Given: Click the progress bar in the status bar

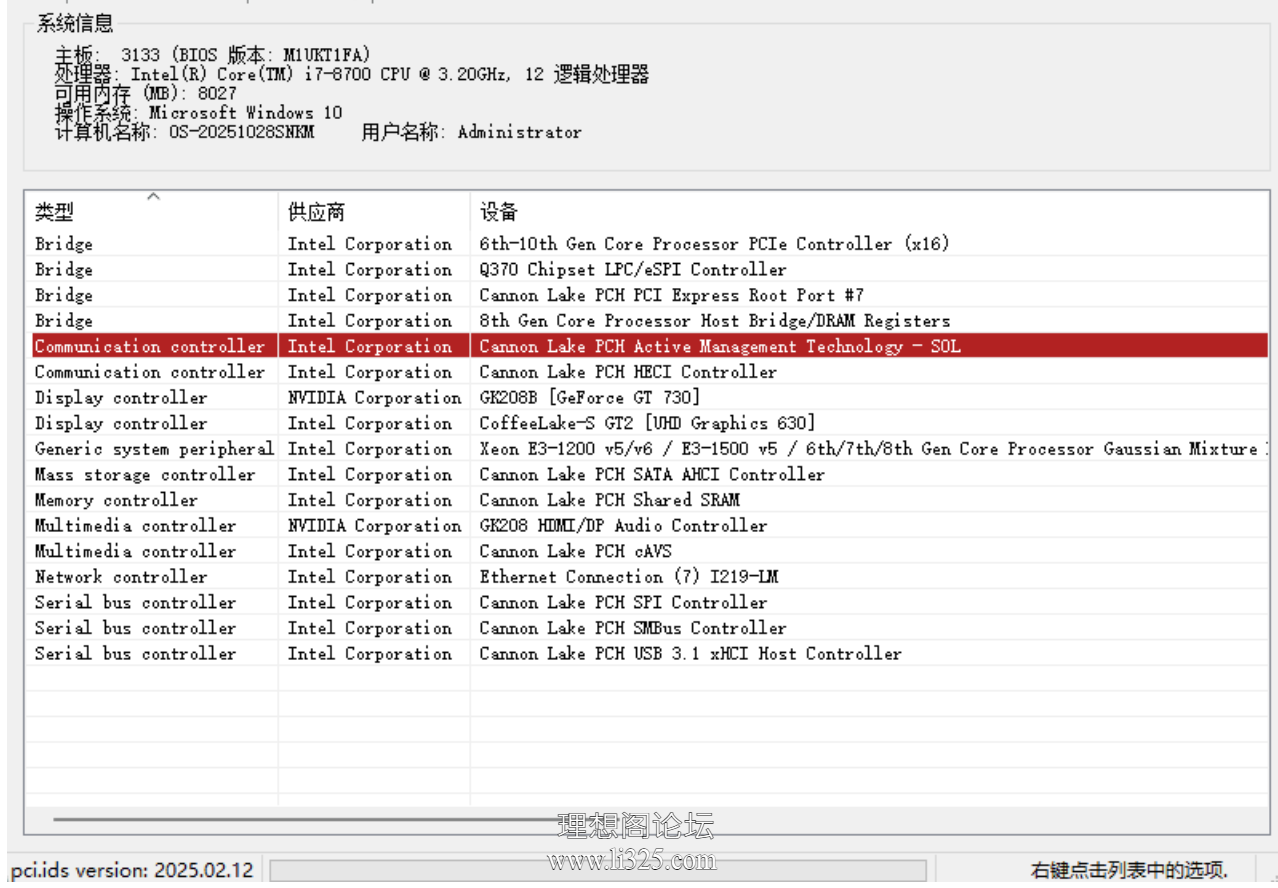Looking at the screenshot, I should tap(597, 870).
